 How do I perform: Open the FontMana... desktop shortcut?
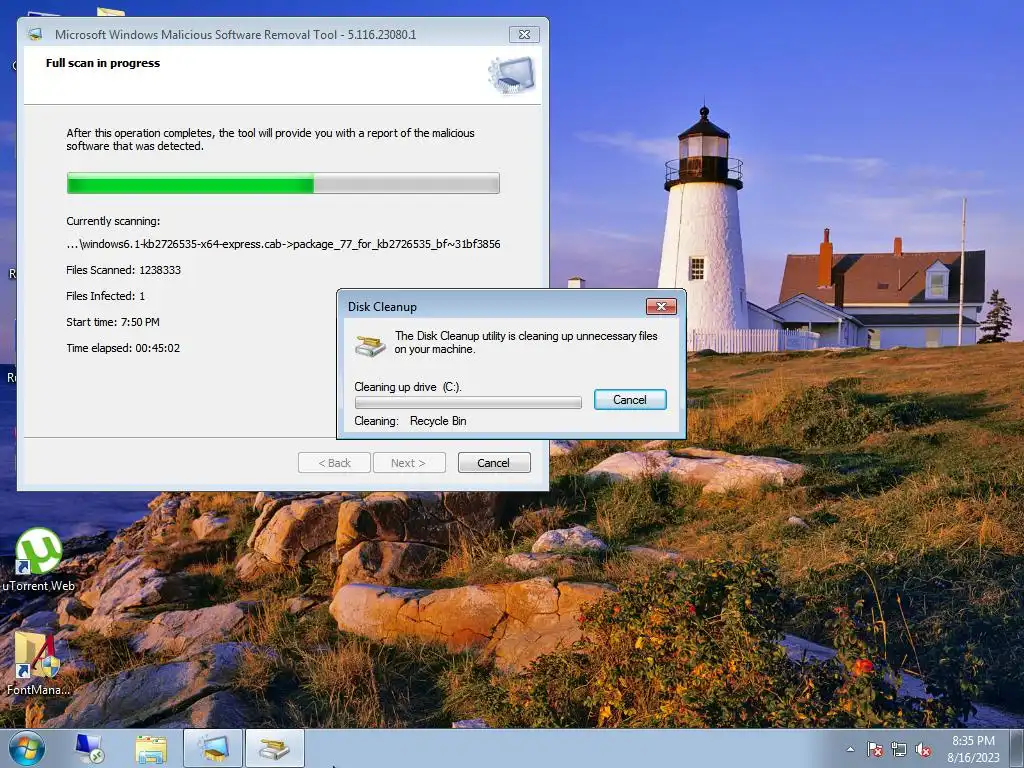(38, 664)
